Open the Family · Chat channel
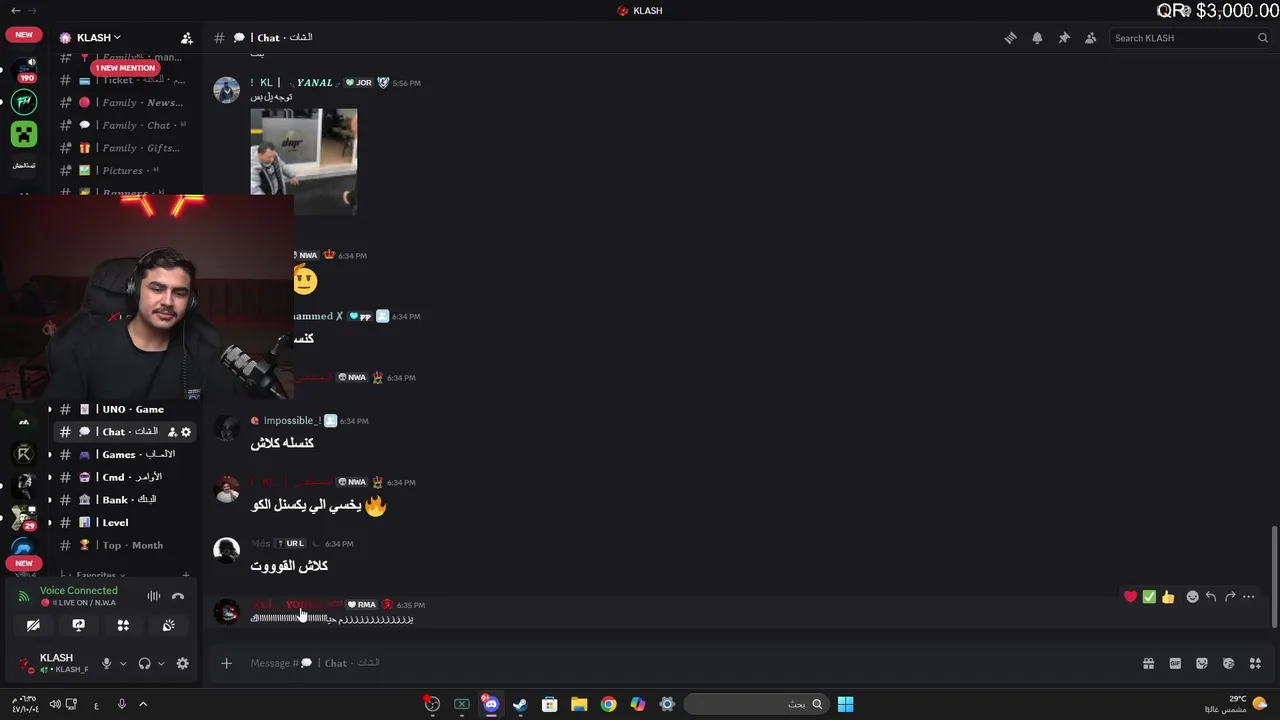The image size is (1280, 720). 124,125
